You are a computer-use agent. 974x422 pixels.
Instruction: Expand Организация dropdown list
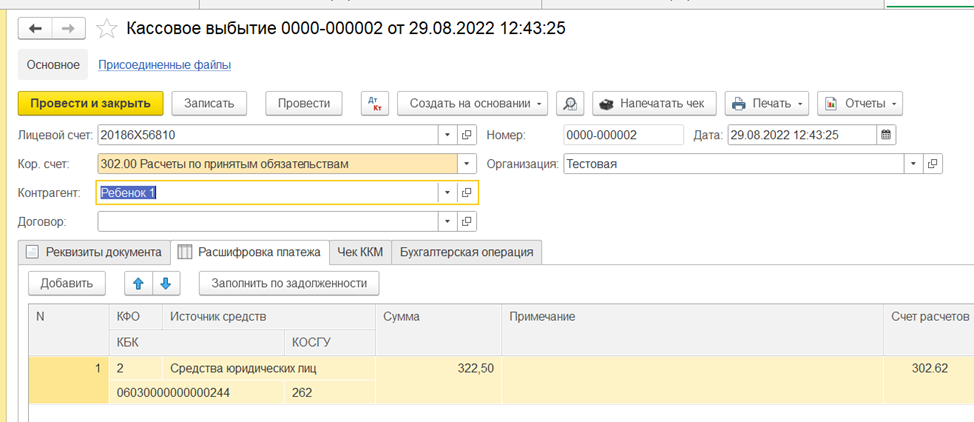(913, 164)
